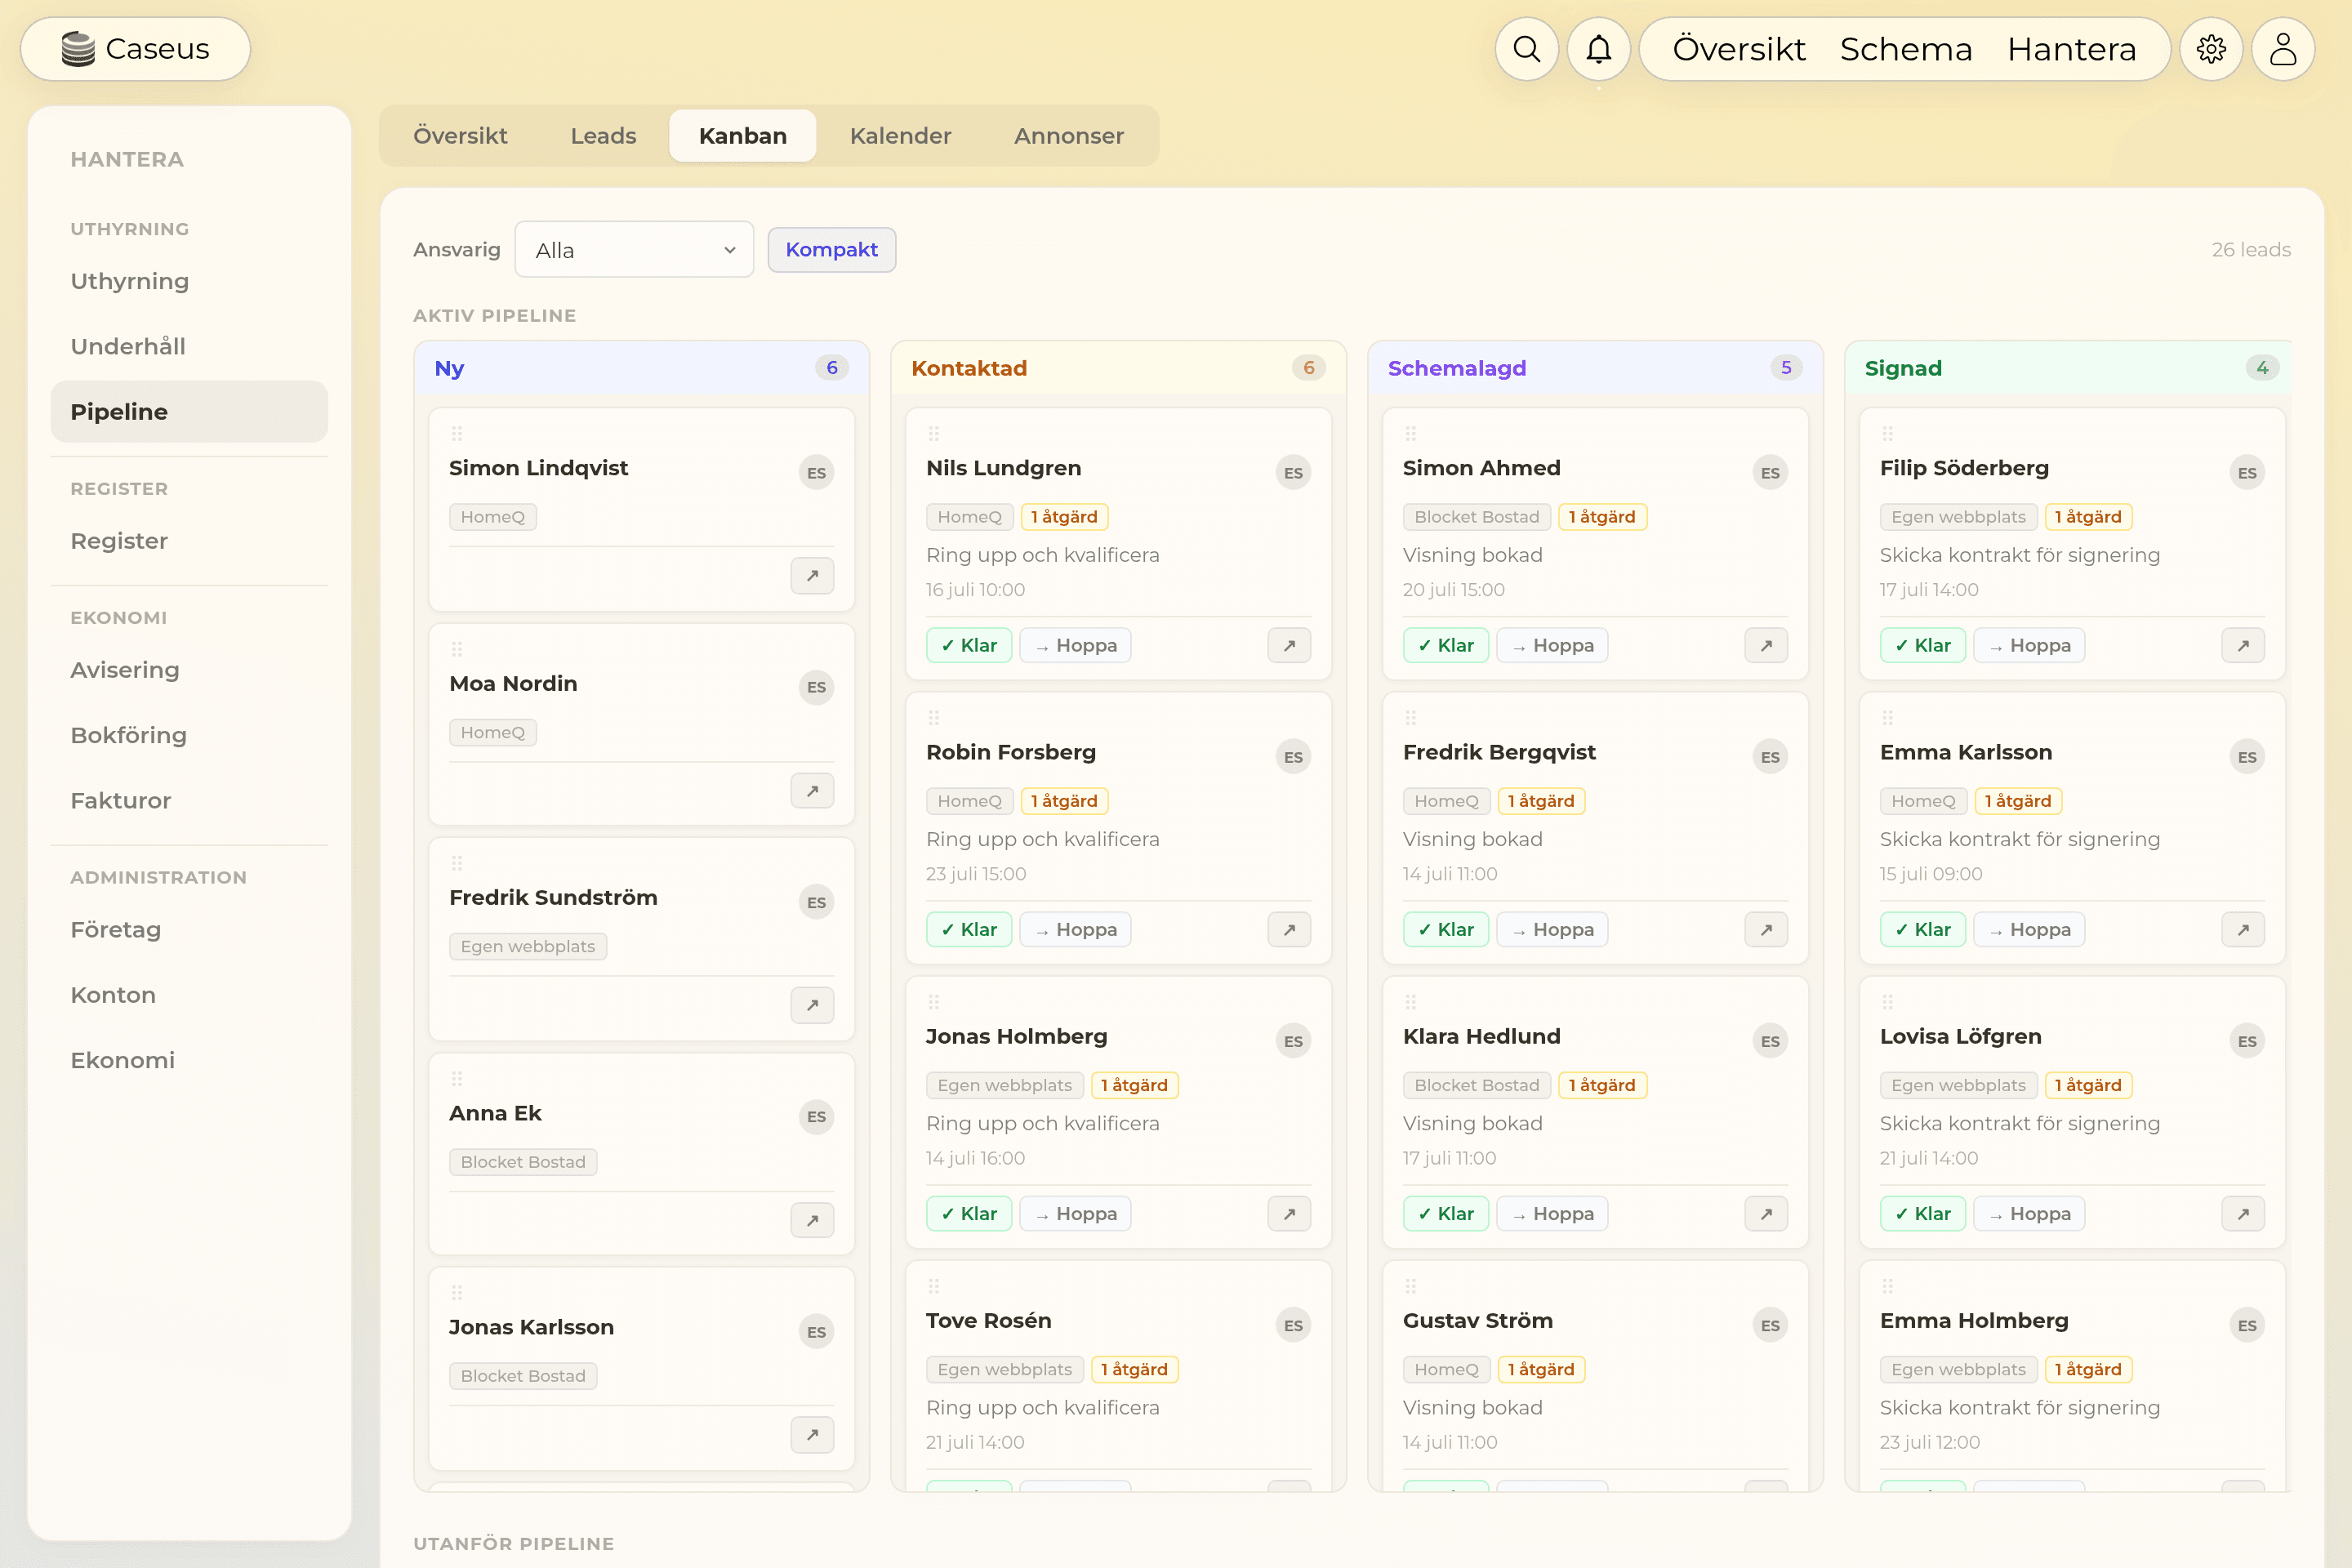Open user profile icon
This screenshot has height=1568, width=2352.
click(x=2283, y=48)
